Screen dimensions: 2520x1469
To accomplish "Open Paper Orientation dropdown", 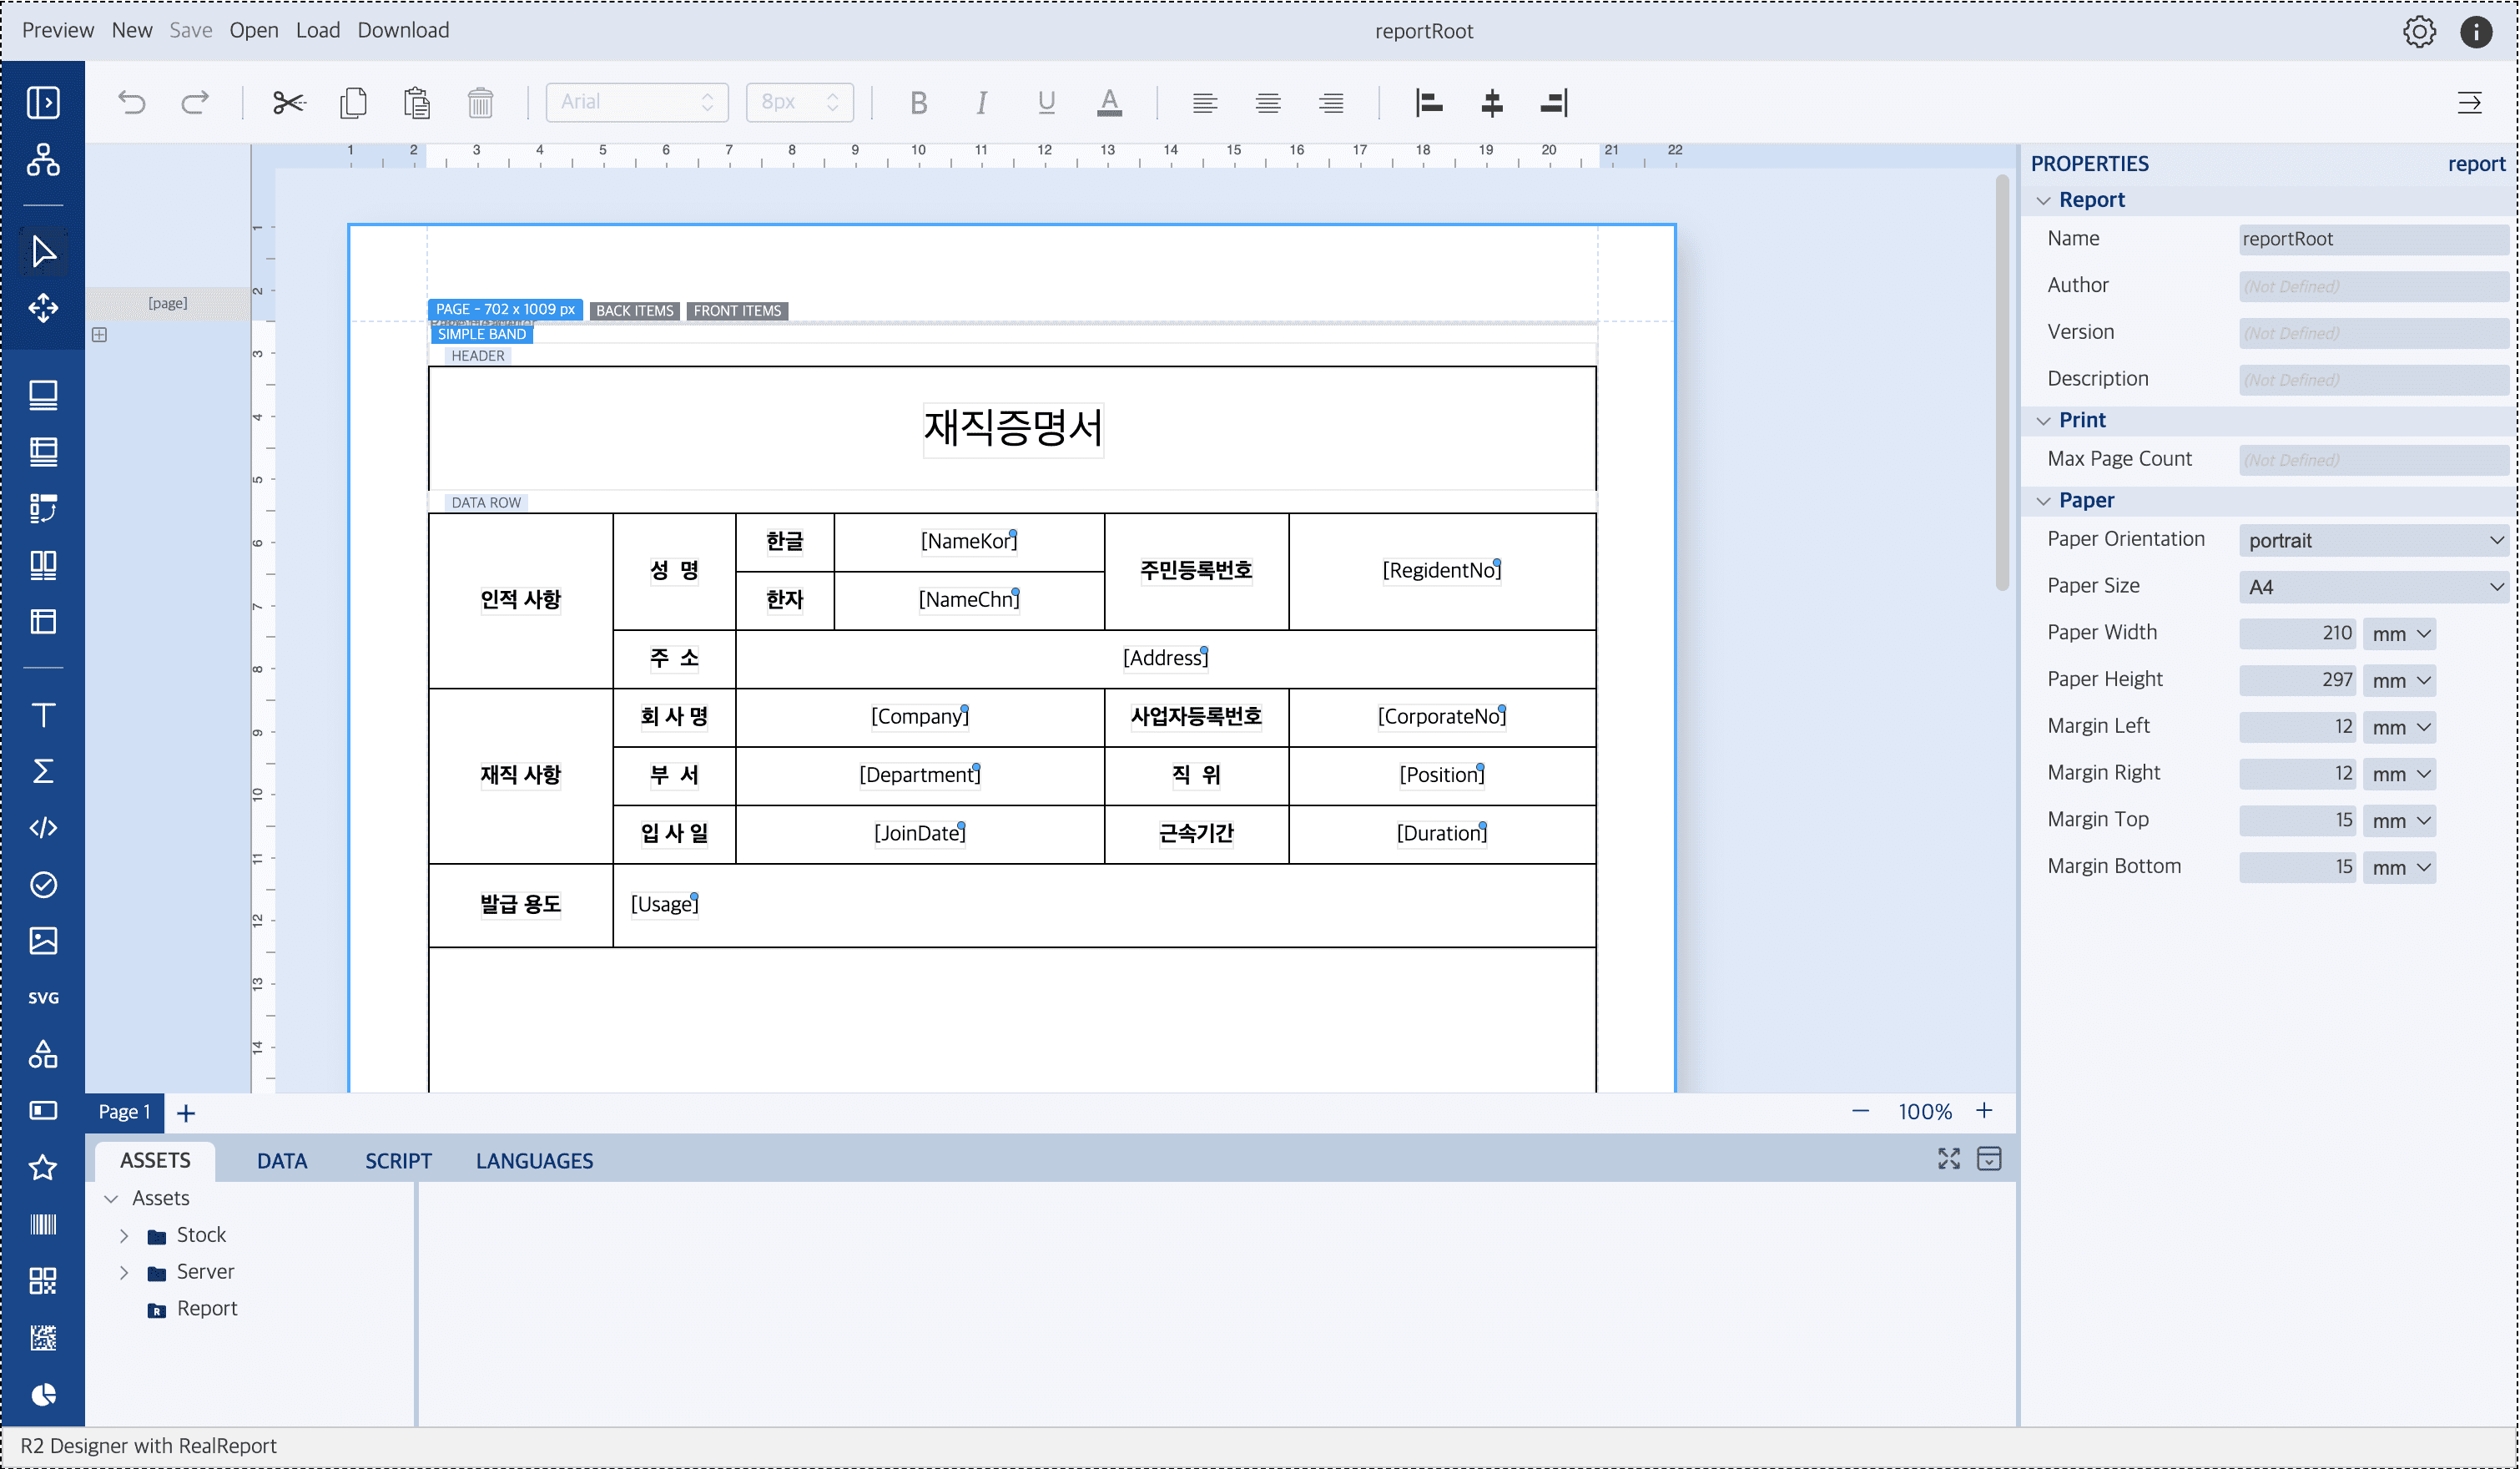I will coord(2374,540).
